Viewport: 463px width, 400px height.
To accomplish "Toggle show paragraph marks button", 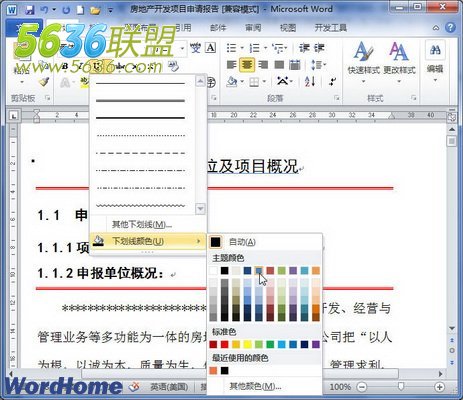I will 332,81.
